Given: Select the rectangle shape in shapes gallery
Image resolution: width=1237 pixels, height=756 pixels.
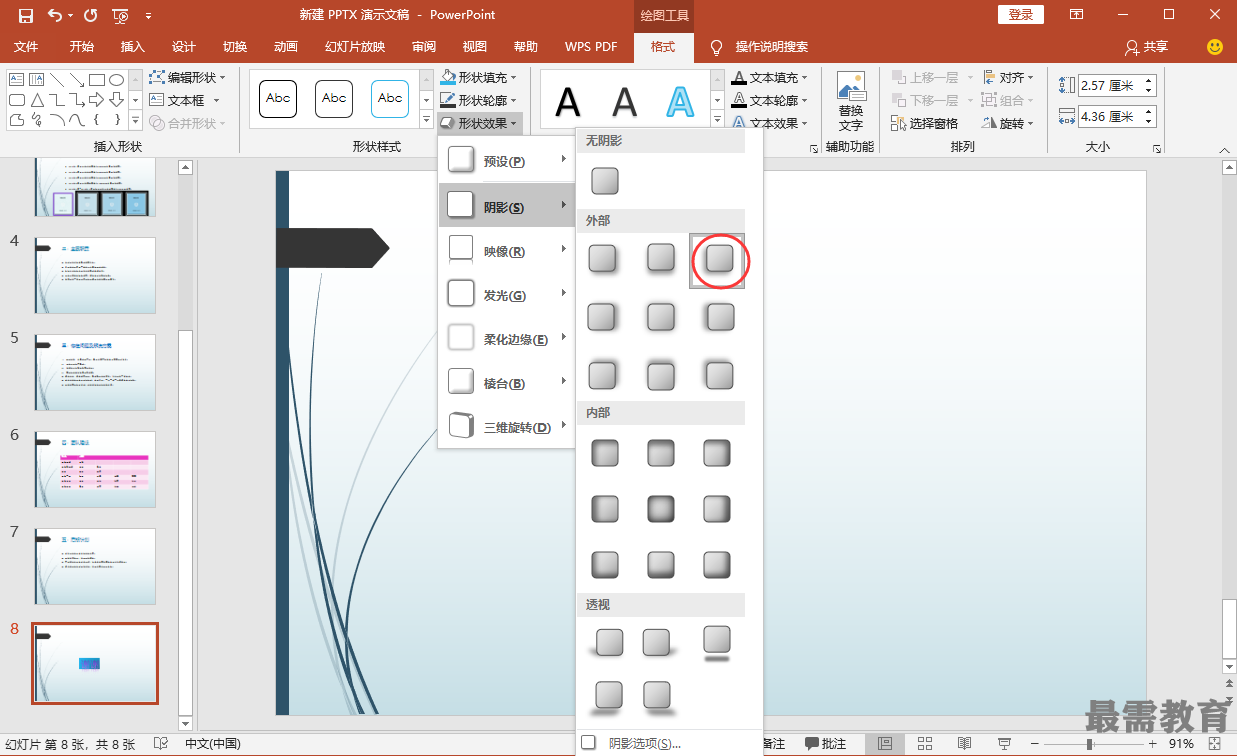Looking at the screenshot, I should tap(96, 79).
